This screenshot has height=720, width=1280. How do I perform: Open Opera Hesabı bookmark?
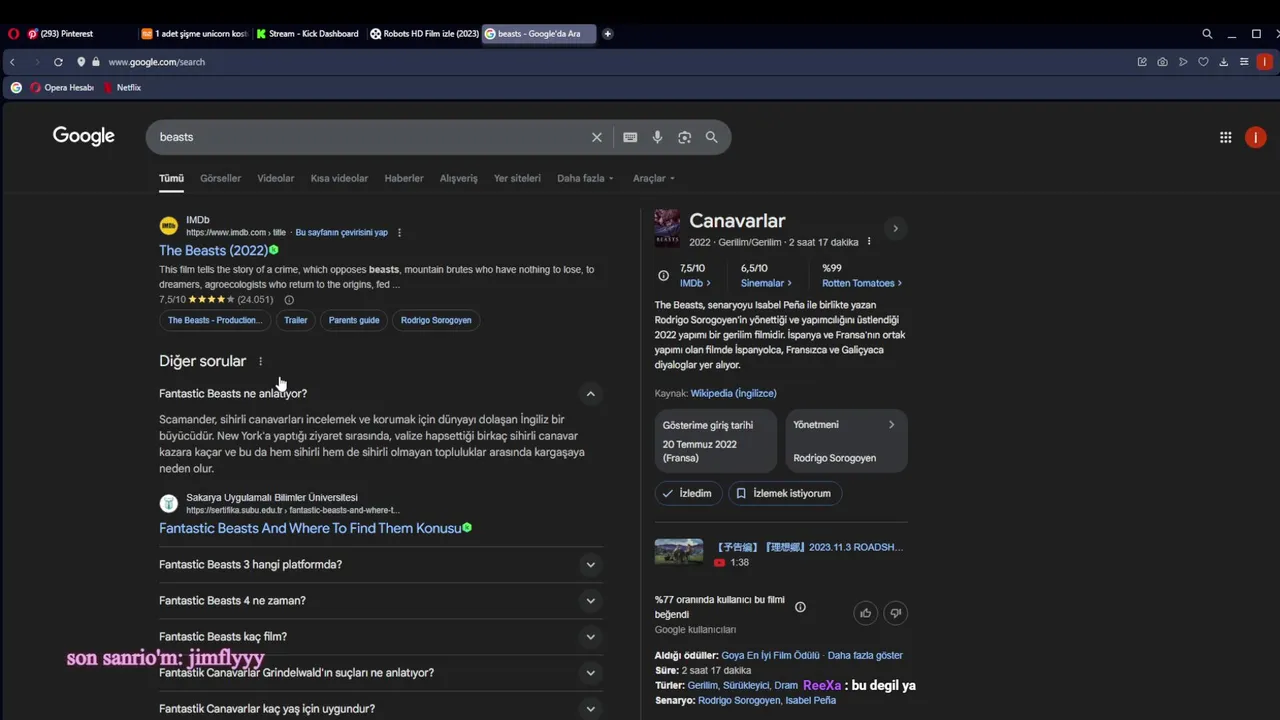[62, 88]
